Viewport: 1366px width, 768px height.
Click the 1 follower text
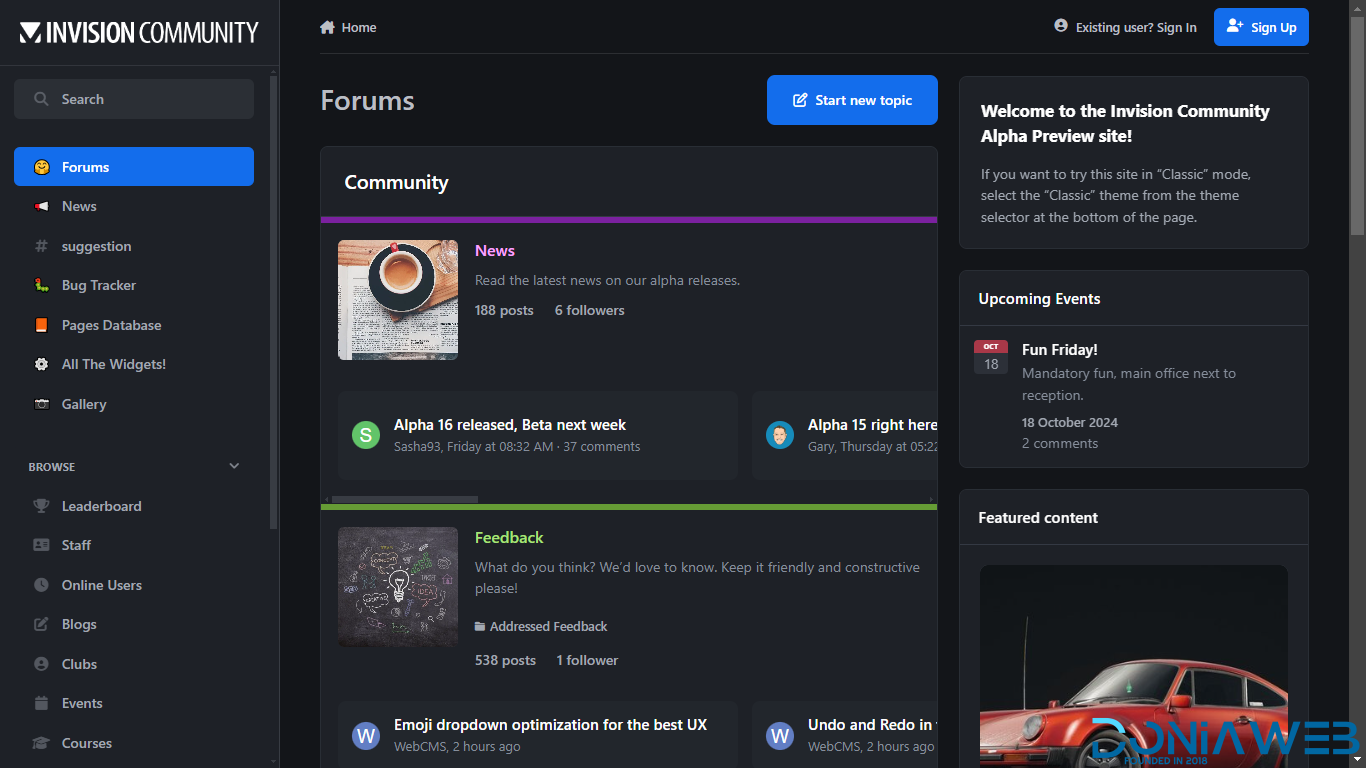pos(587,661)
